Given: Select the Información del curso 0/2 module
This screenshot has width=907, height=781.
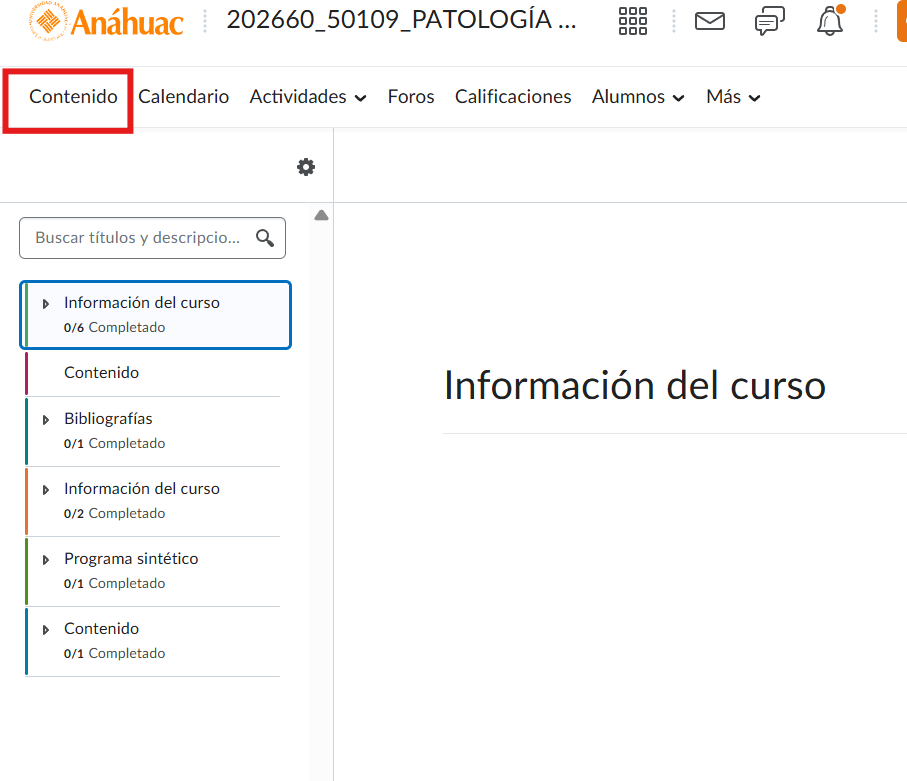Looking at the screenshot, I should click(153, 502).
